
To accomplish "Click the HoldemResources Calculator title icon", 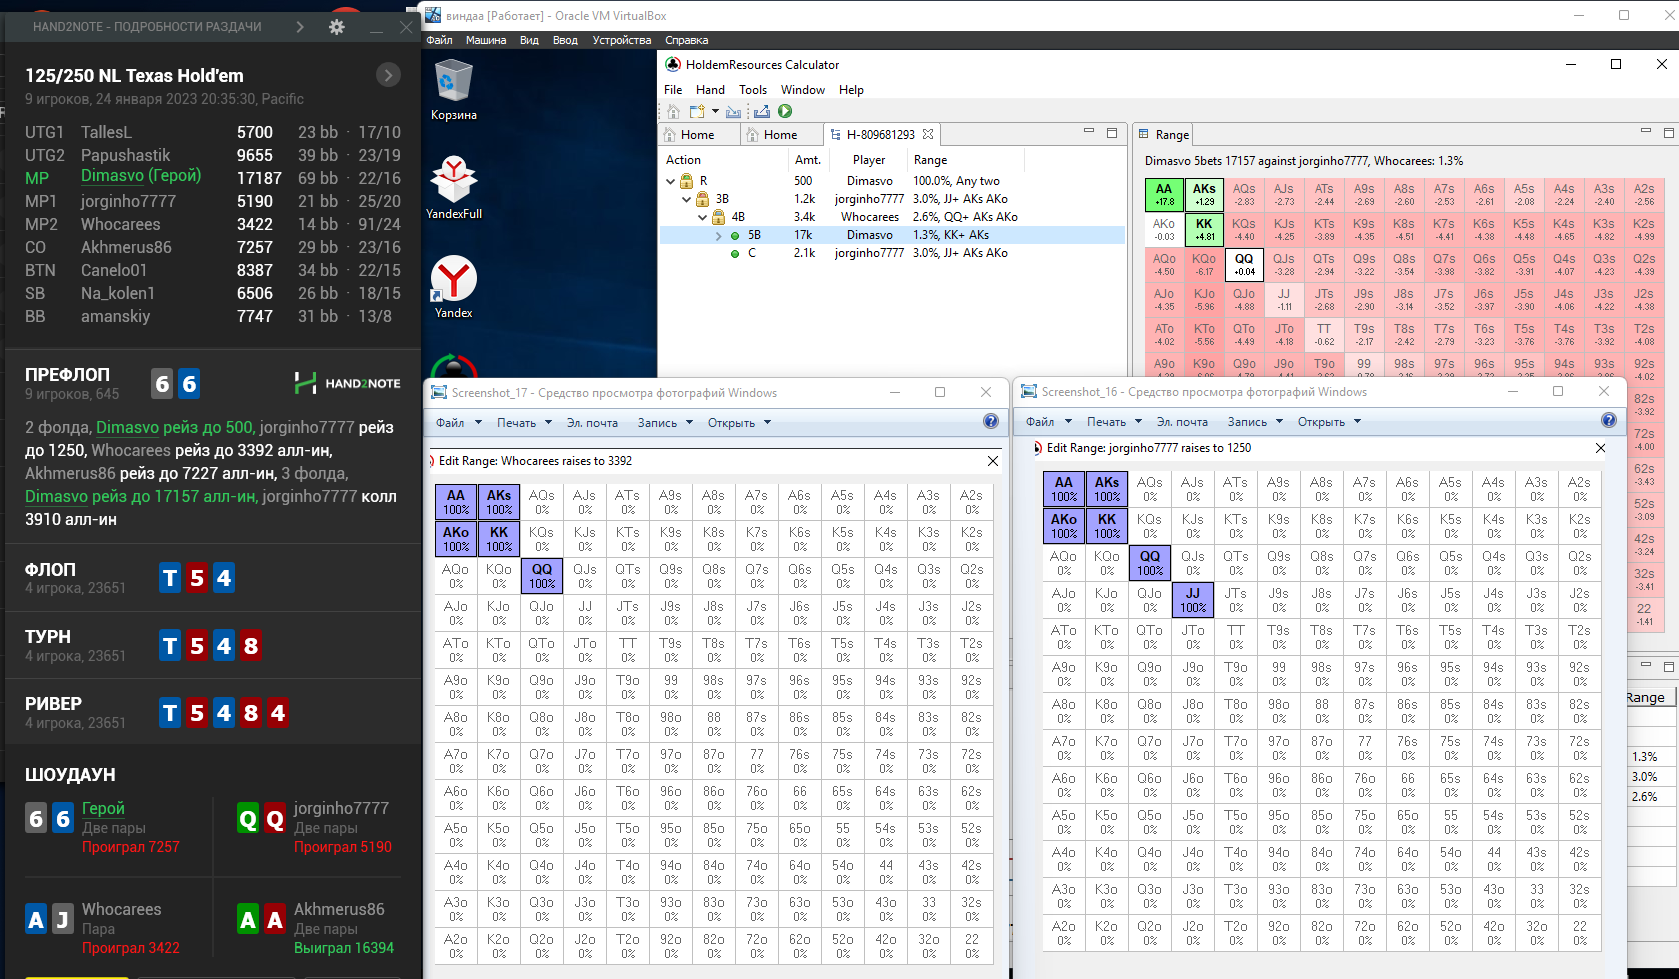I will [674, 64].
